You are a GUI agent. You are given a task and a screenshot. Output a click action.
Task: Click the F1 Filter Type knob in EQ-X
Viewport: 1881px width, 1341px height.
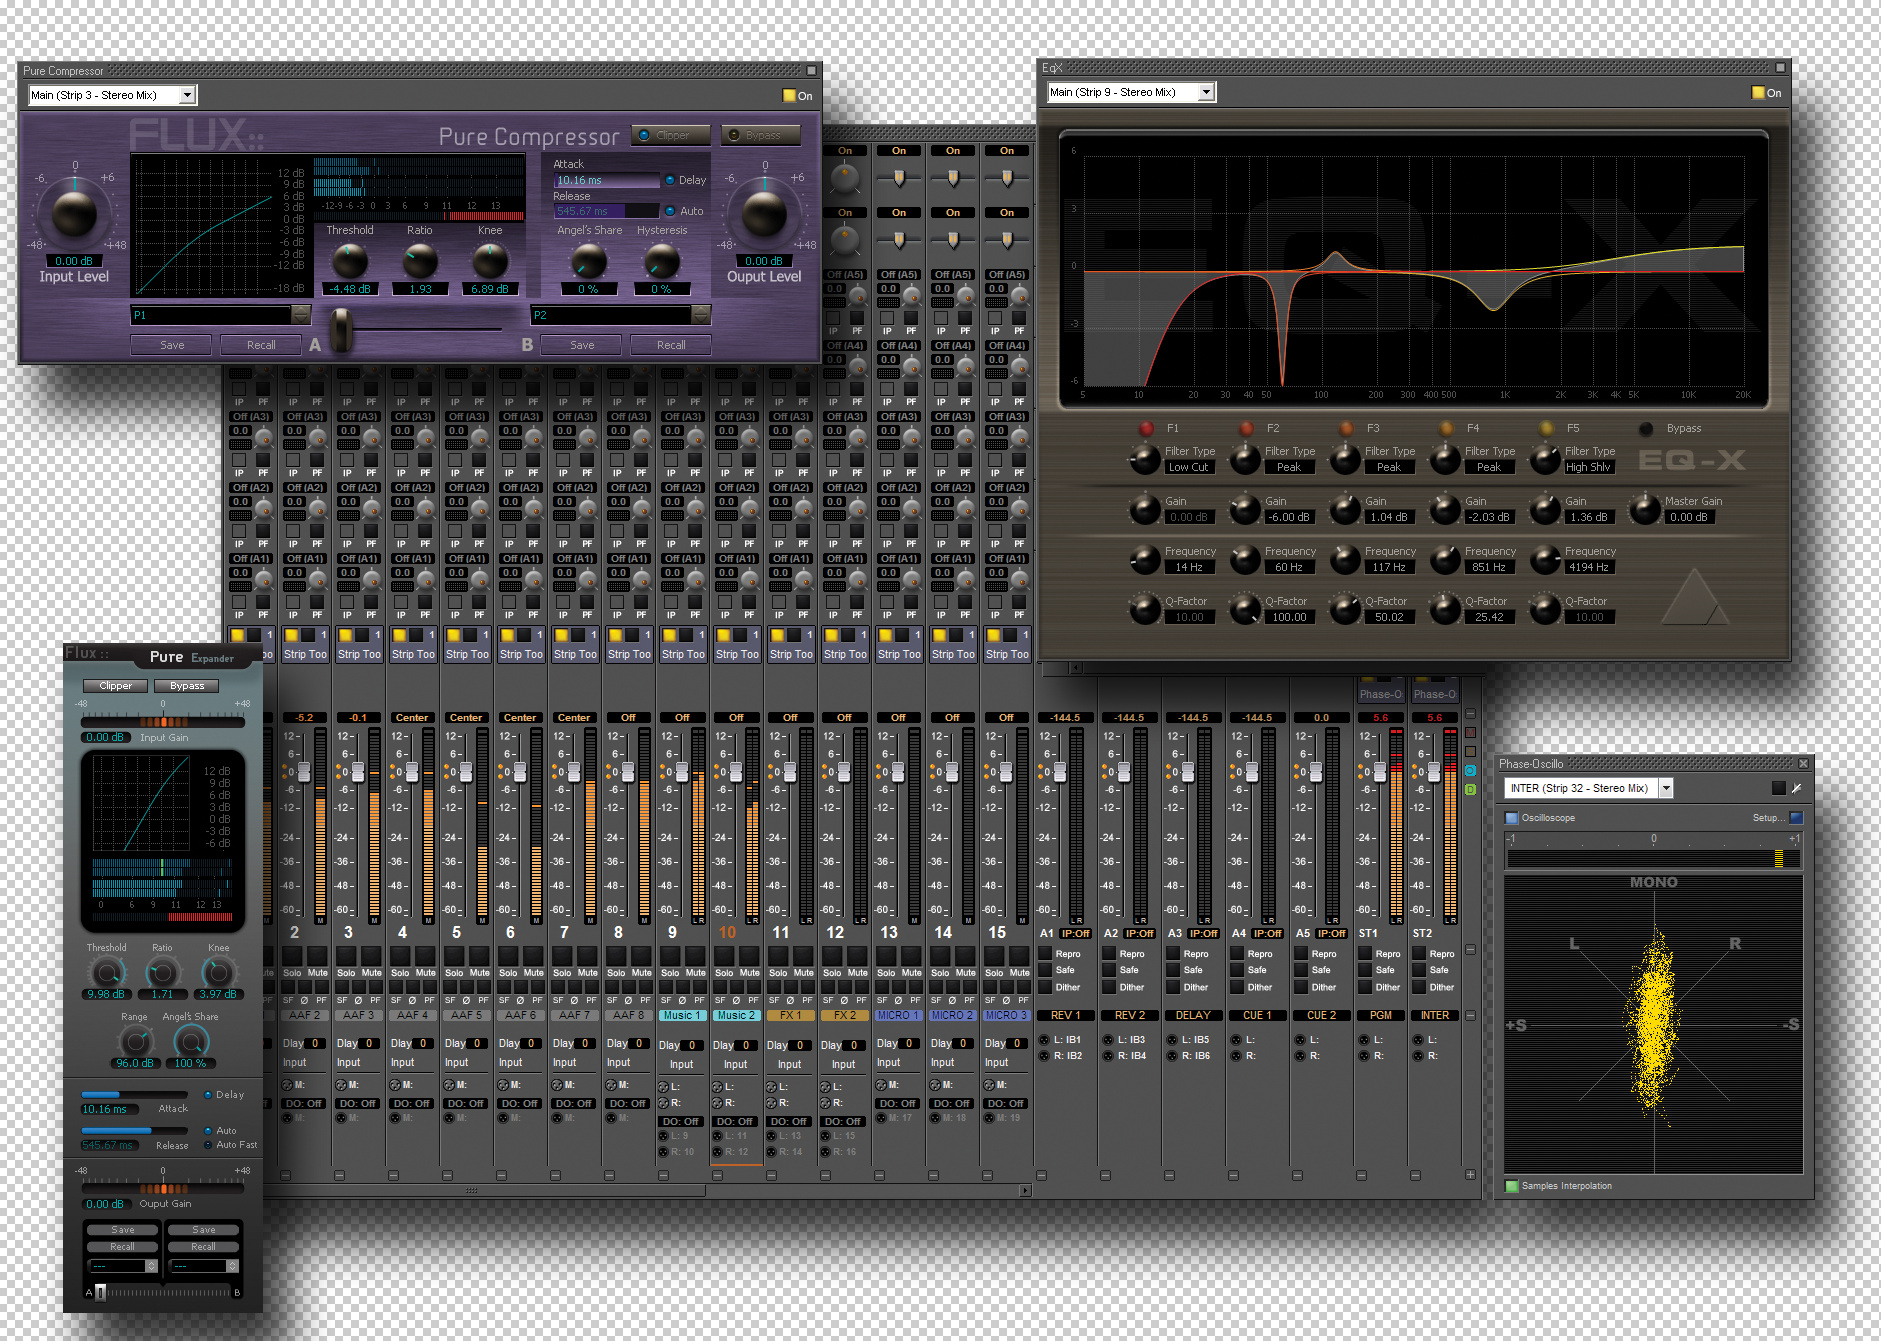1145,460
